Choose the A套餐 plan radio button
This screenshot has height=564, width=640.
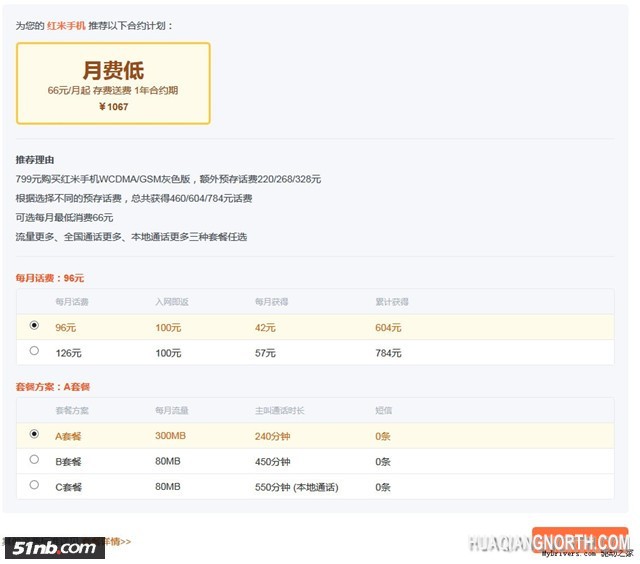click(x=34, y=434)
